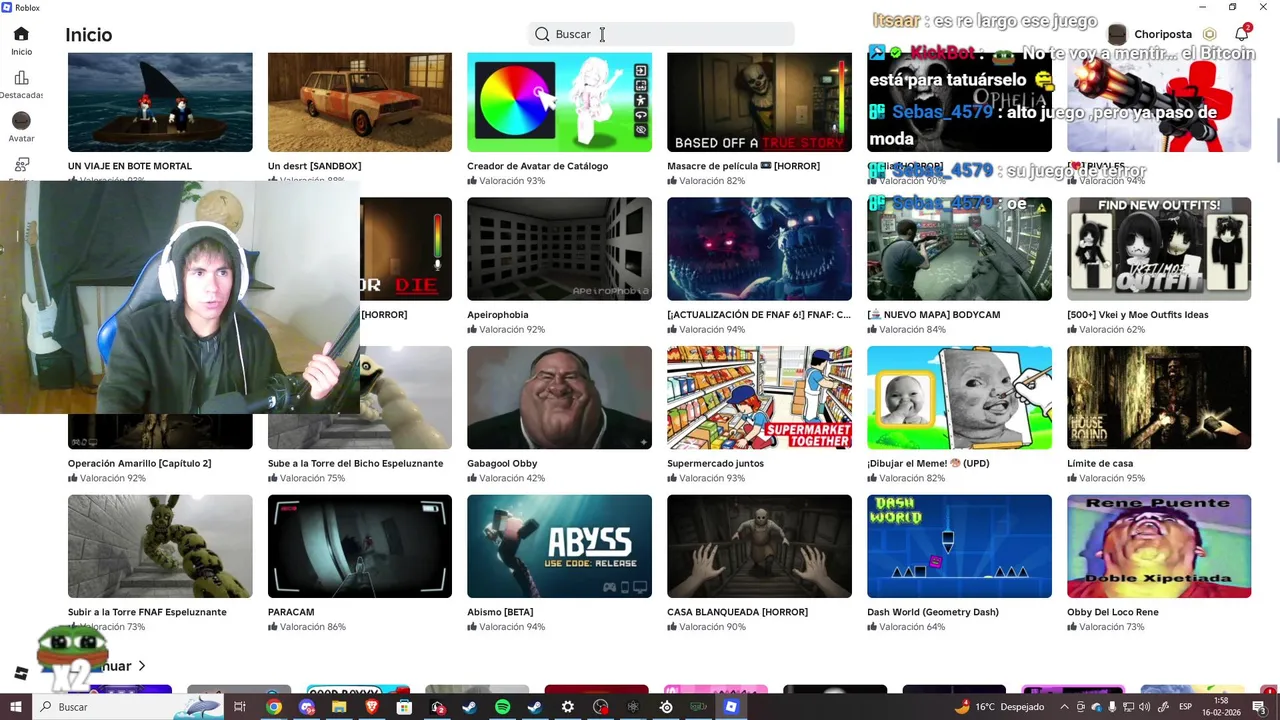Open File Explorer from the taskbar
Screen dimensions: 1280x720
pyautogui.click(x=339, y=707)
